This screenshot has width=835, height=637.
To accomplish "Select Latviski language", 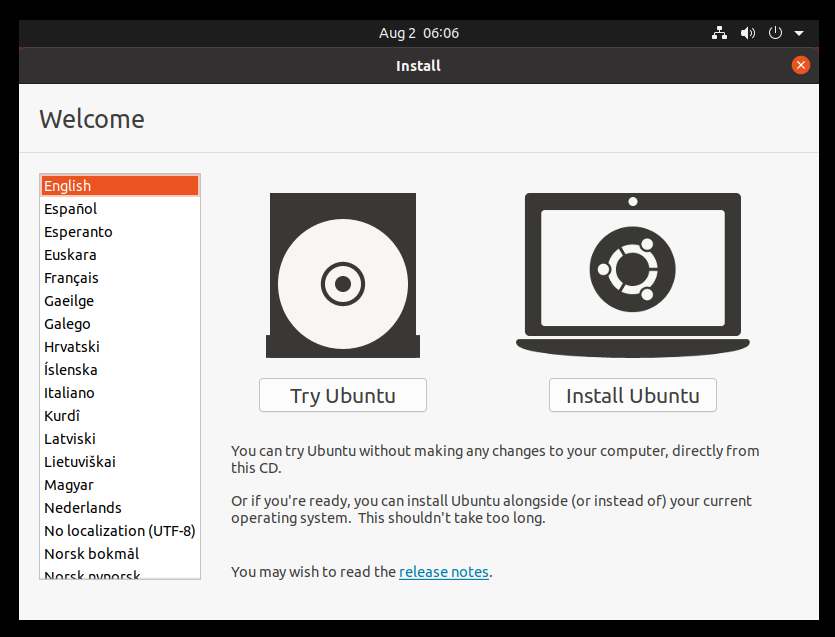I will pos(120,439).
